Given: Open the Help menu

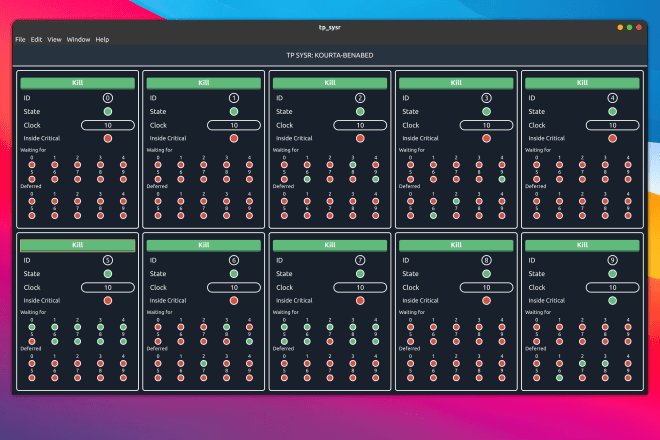Looking at the screenshot, I should (x=102, y=40).
